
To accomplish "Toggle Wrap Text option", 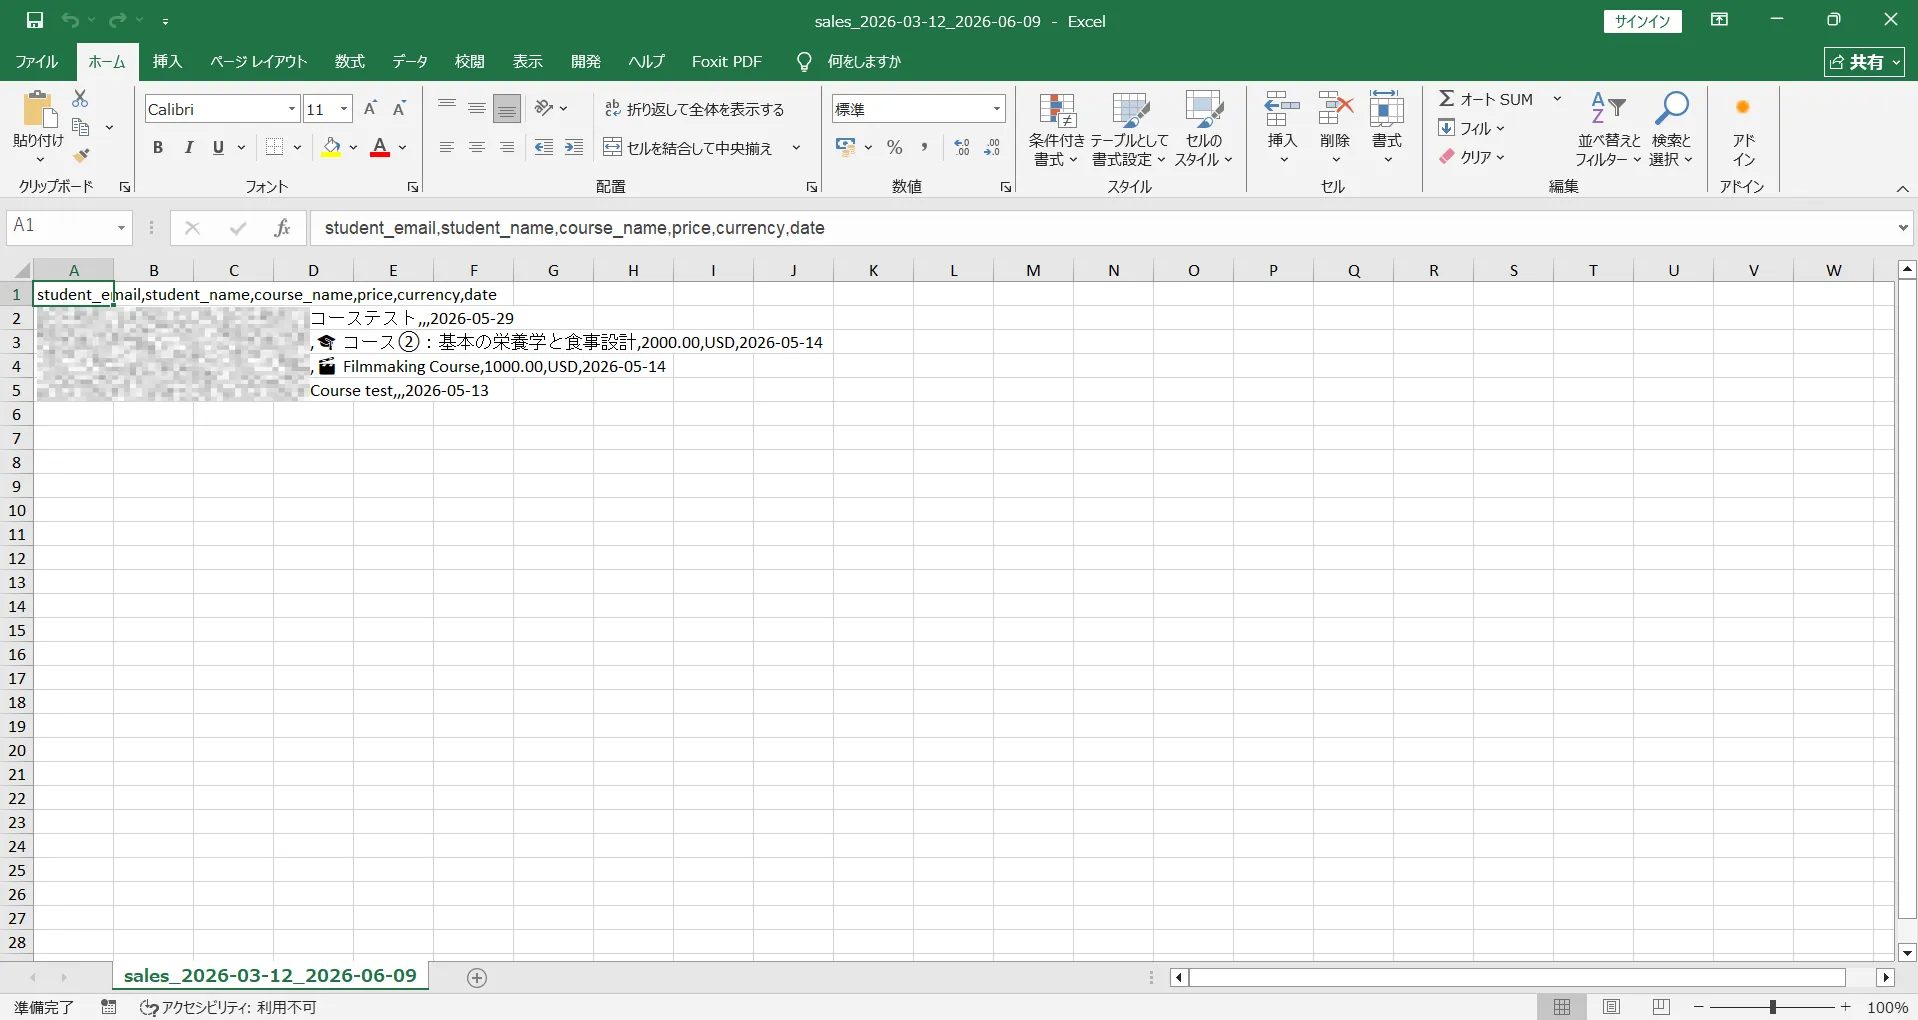I will click(695, 109).
